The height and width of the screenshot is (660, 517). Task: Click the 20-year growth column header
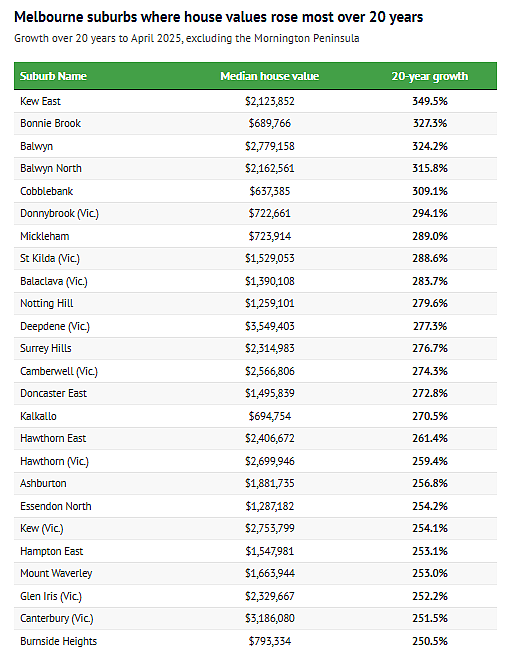point(429,76)
